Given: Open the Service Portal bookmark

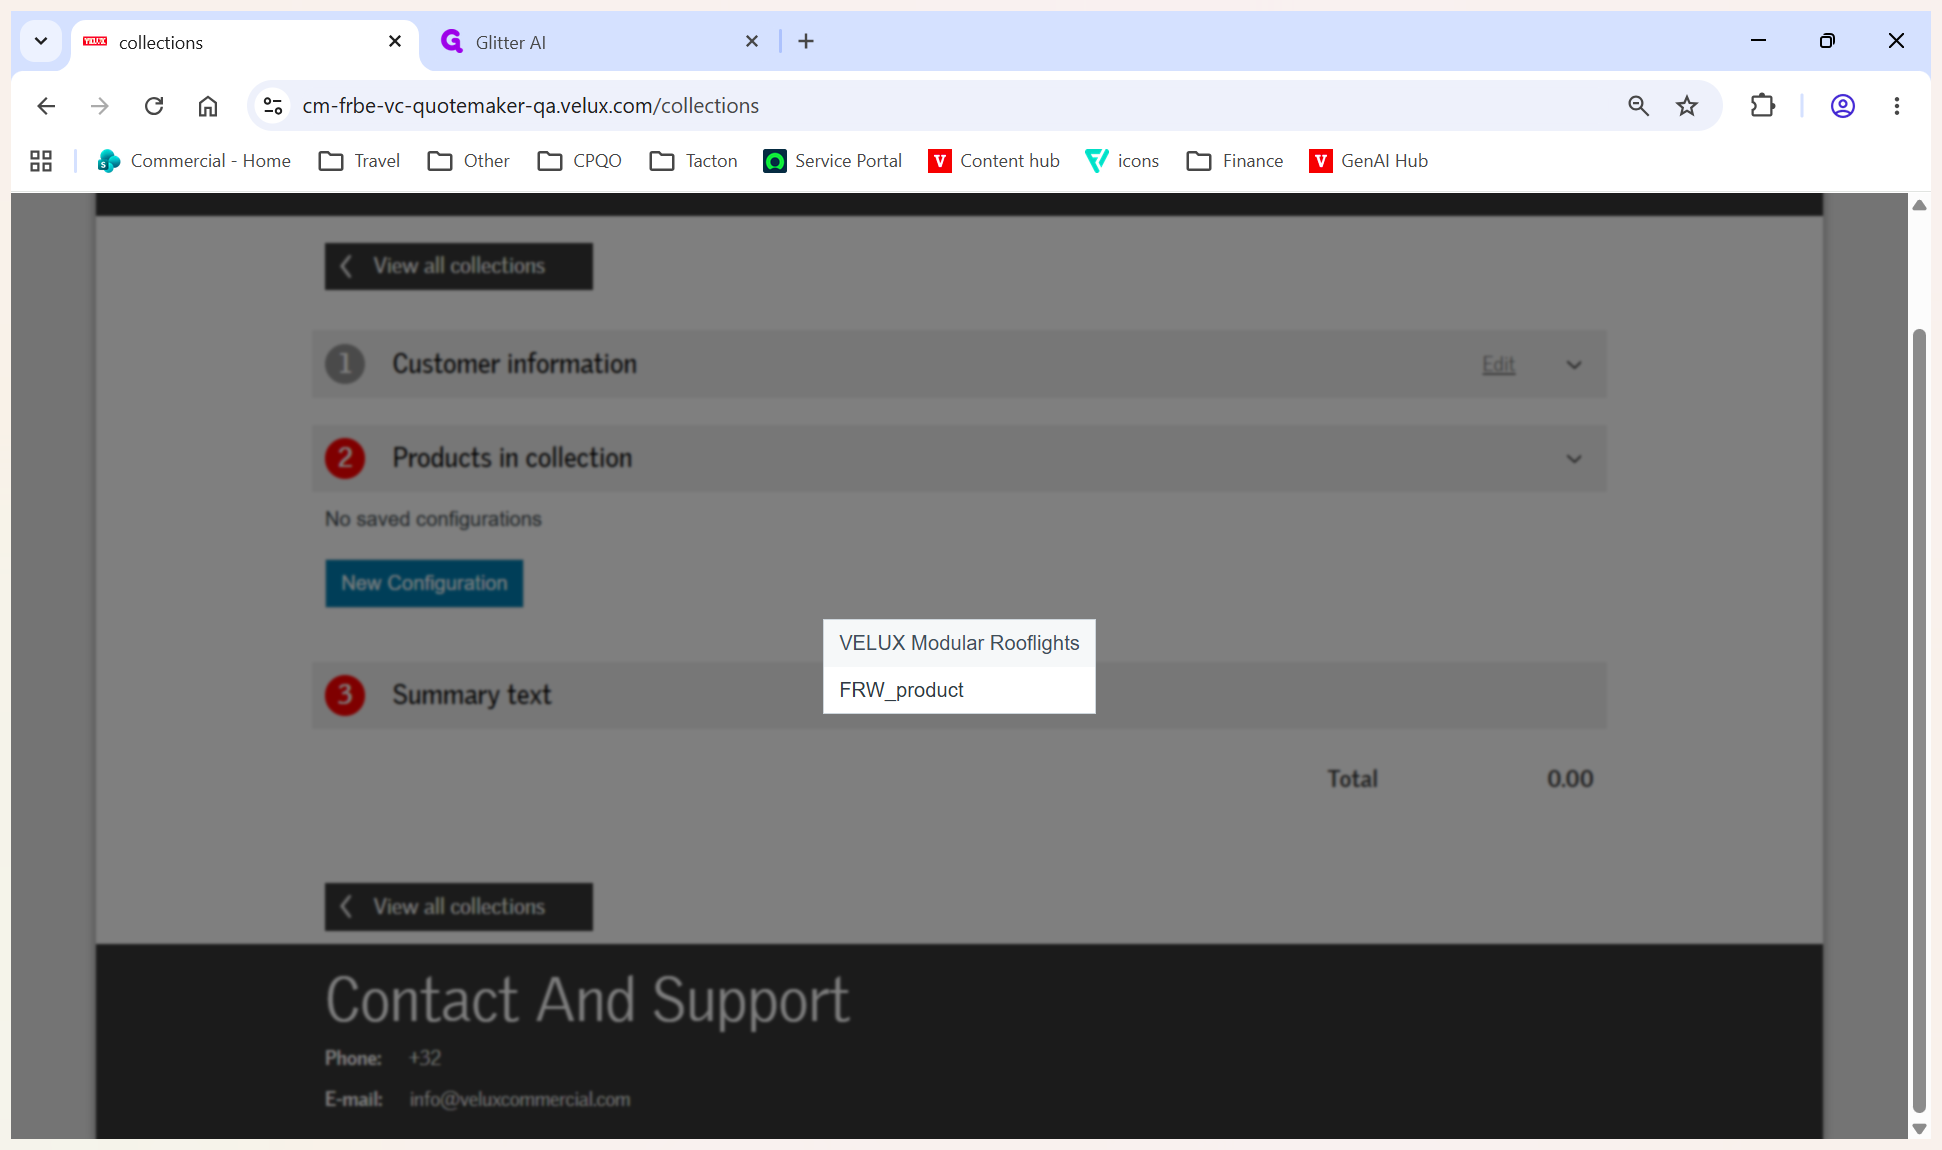Looking at the screenshot, I should 832,161.
